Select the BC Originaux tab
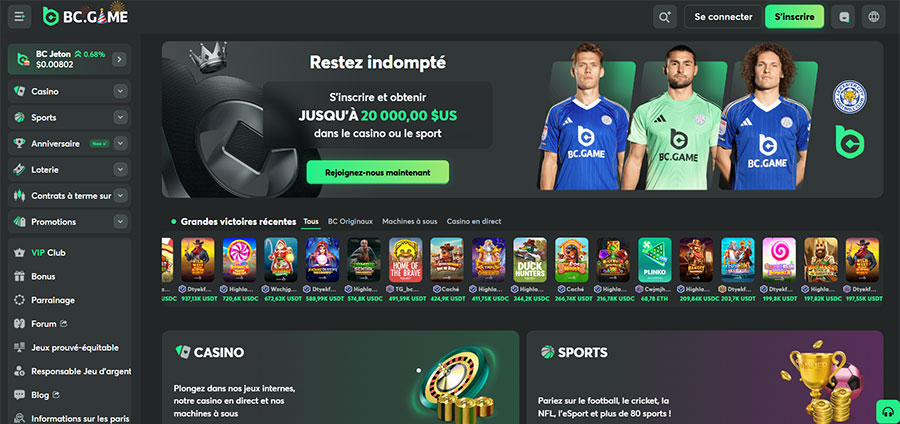This screenshot has width=900, height=424. pyautogui.click(x=350, y=221)
